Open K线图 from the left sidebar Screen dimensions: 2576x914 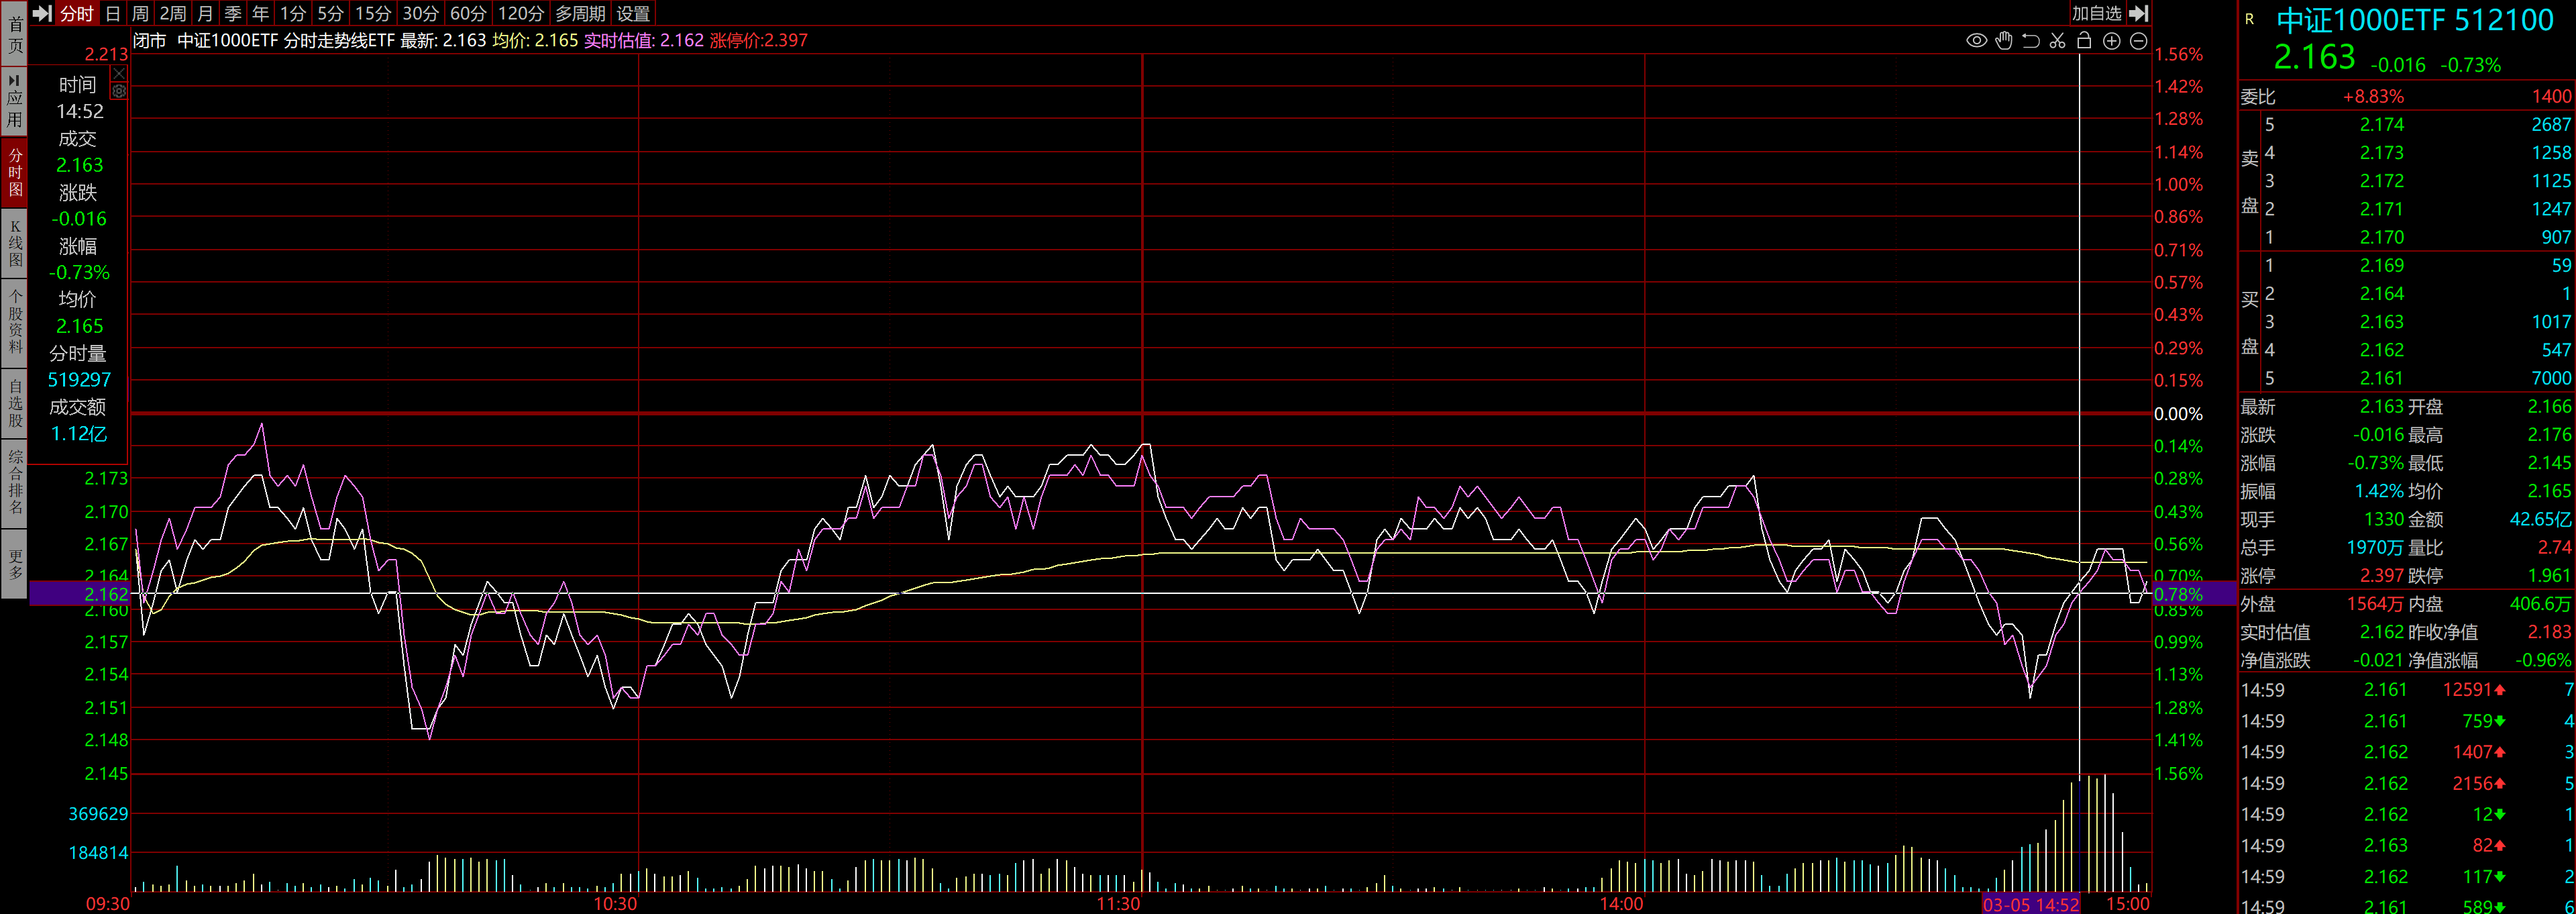pos(15,243)
